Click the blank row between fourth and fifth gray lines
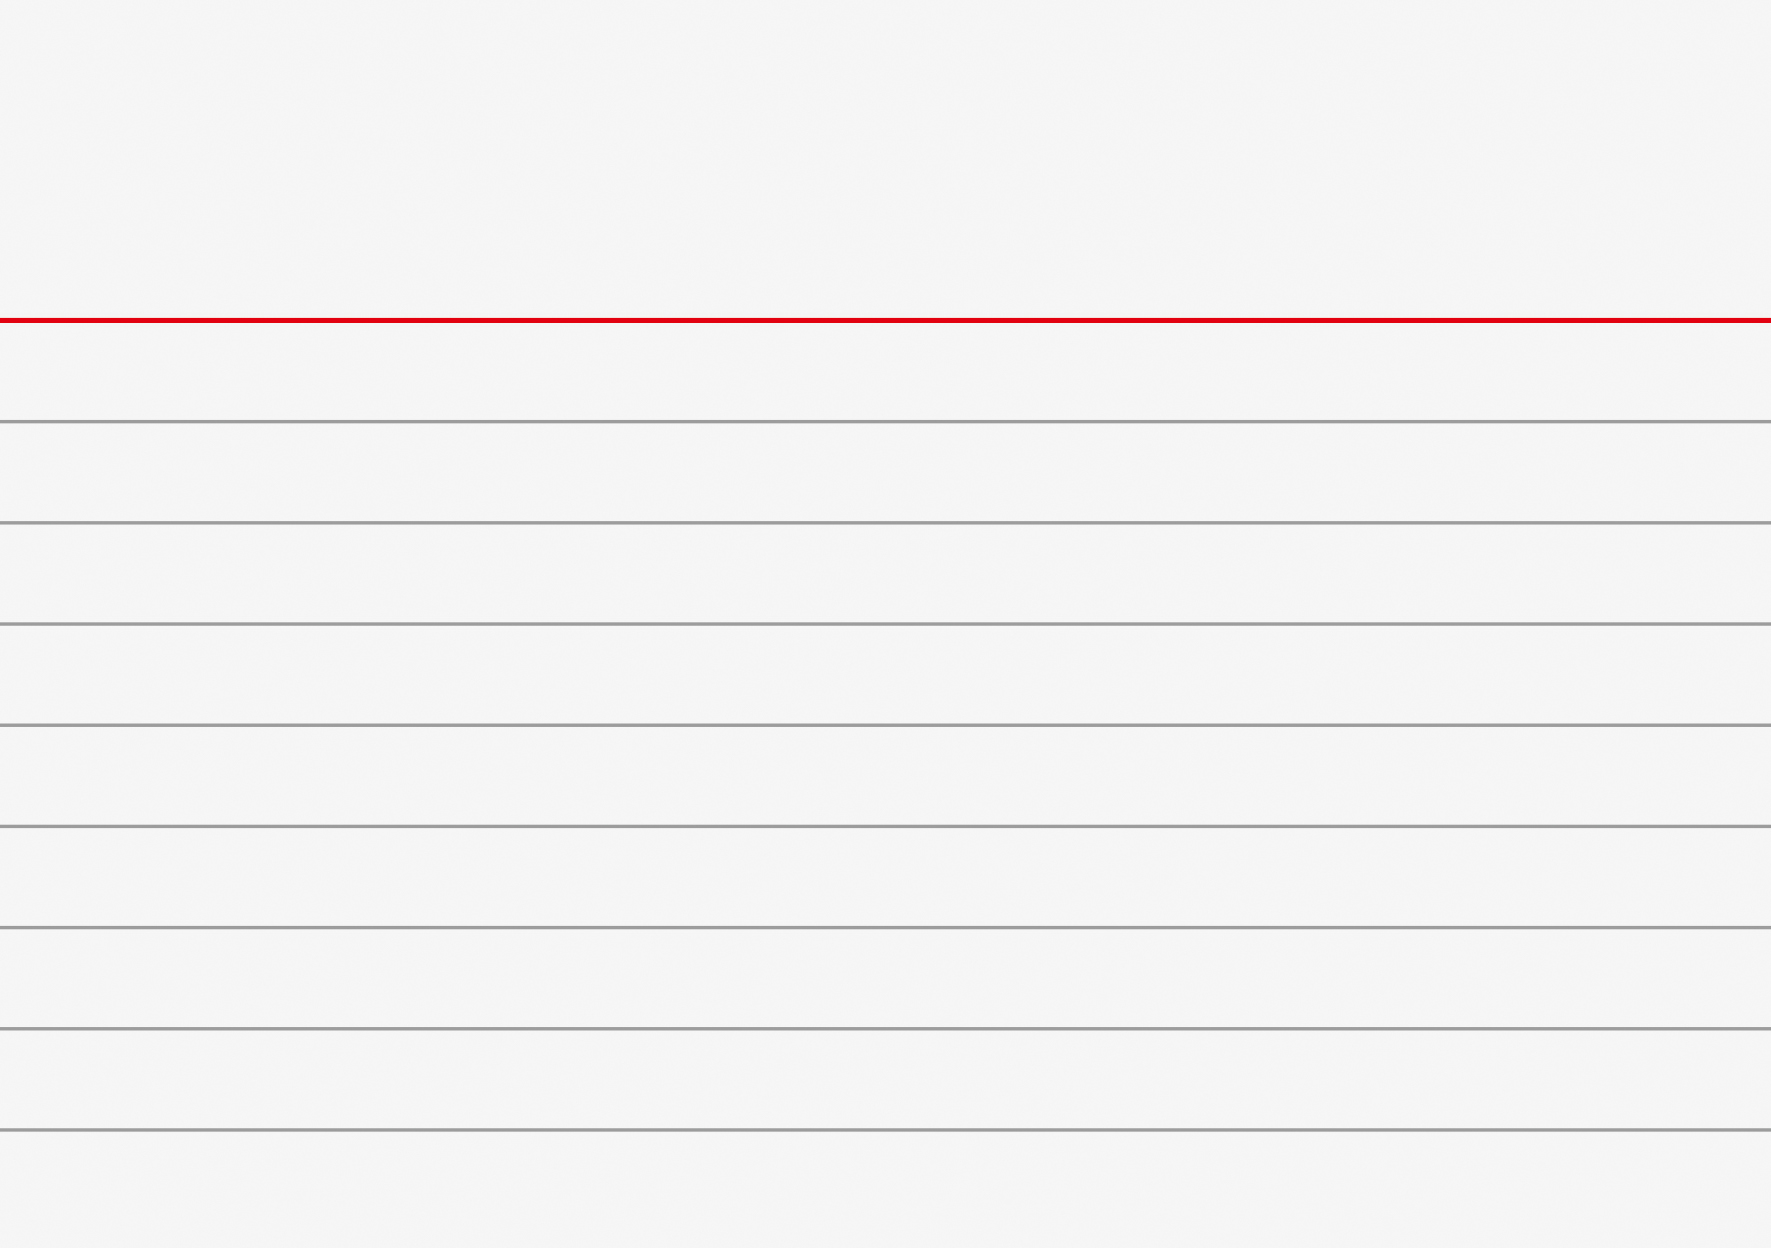1771x1248 pixels. (885, 775)
